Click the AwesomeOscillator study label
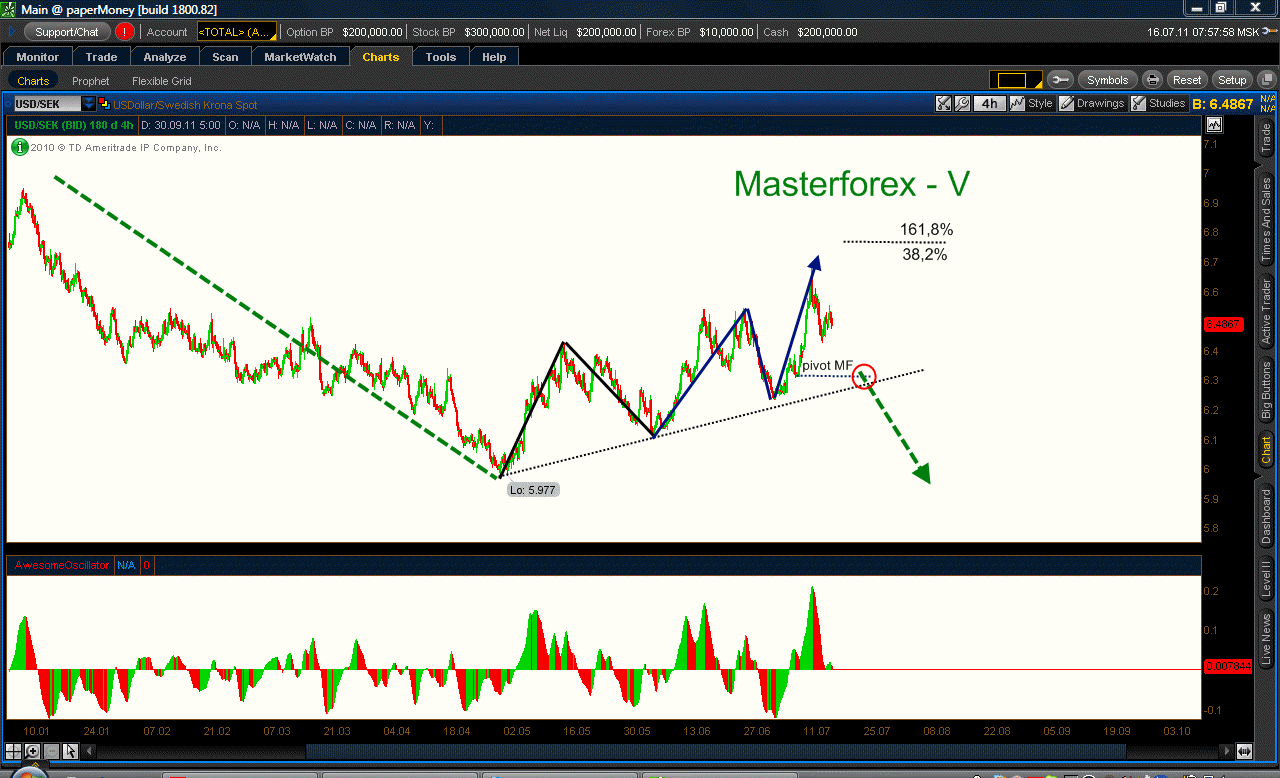The width and height of the screenshot is (1280, 778). [61, 565]
